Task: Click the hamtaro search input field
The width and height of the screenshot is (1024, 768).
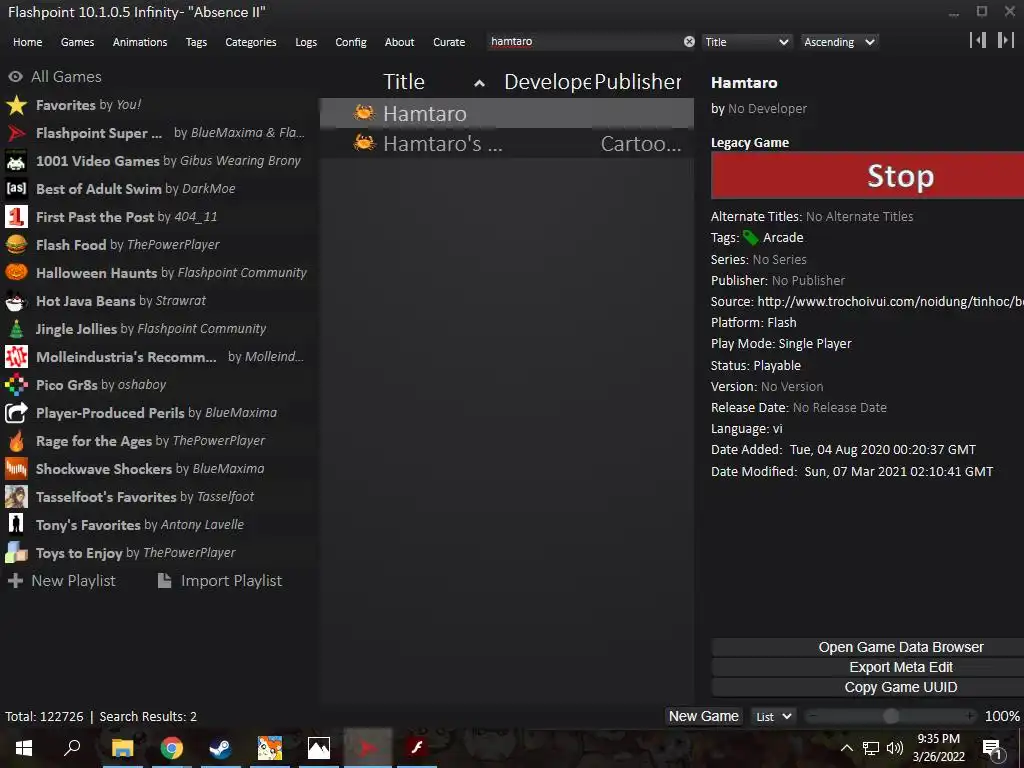Action: click(584, 42)
